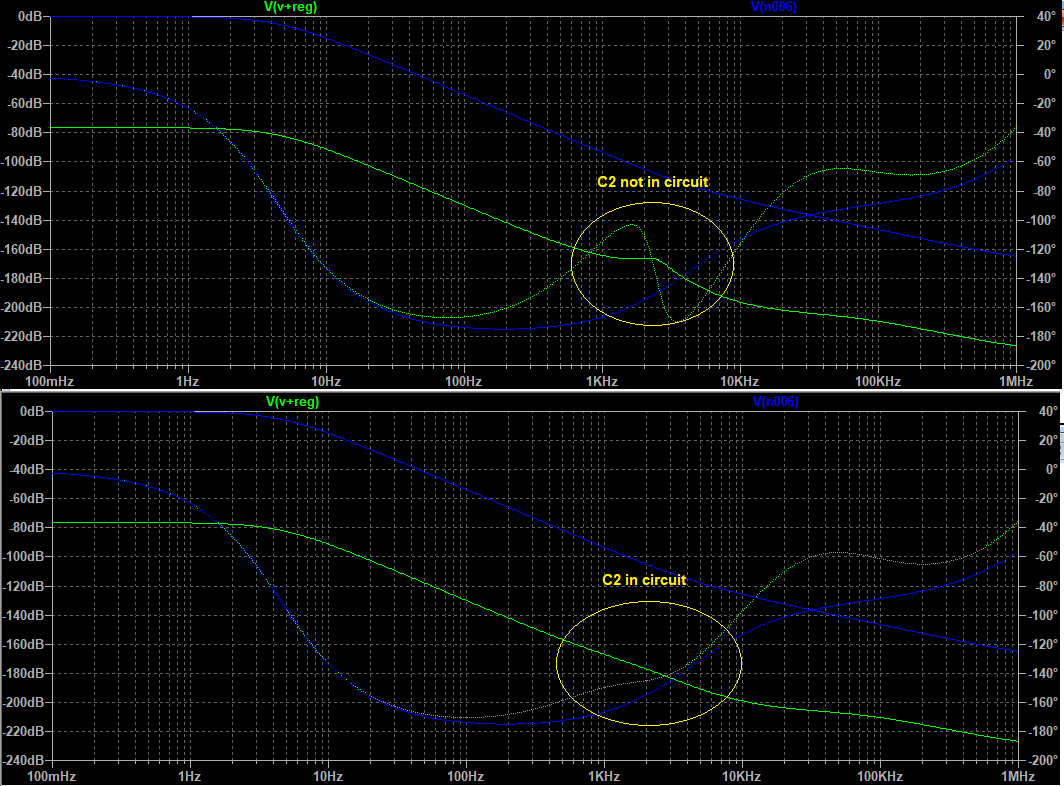Click the V(v+reg) trace label in top plot

(290, 7)
